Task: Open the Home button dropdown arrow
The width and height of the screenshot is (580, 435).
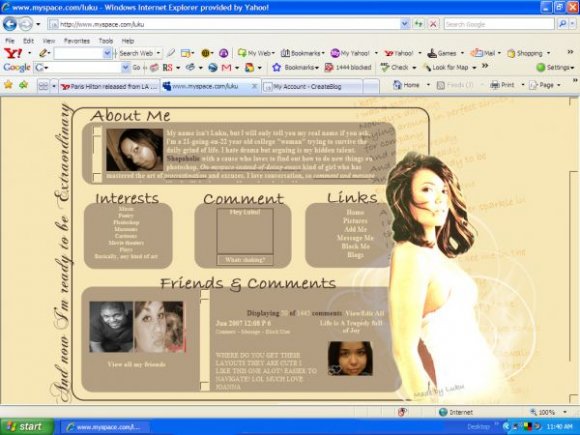Action: (x=428, y=85)
